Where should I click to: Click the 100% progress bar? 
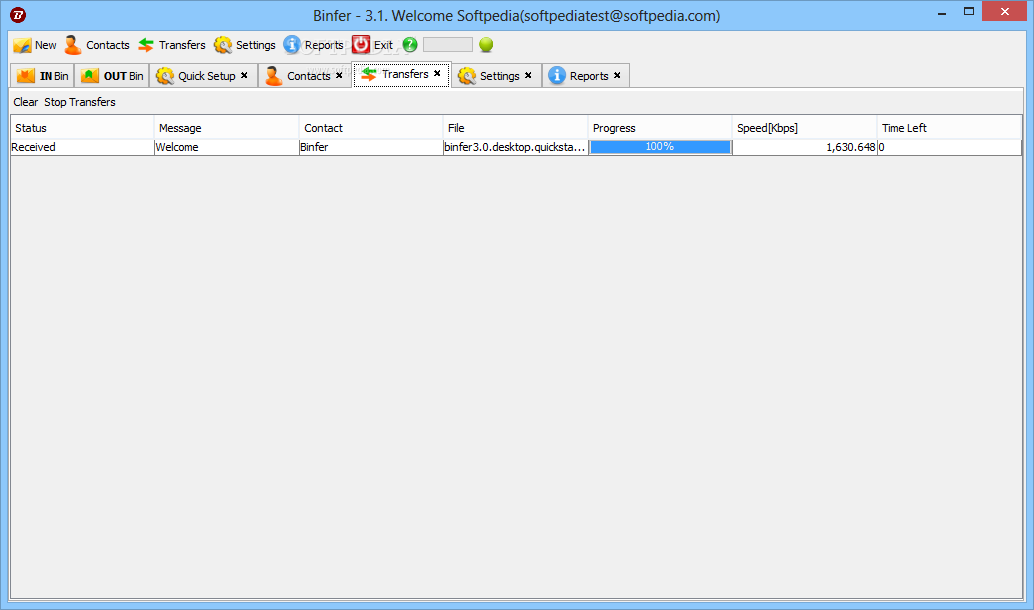(x=660, y=146)
